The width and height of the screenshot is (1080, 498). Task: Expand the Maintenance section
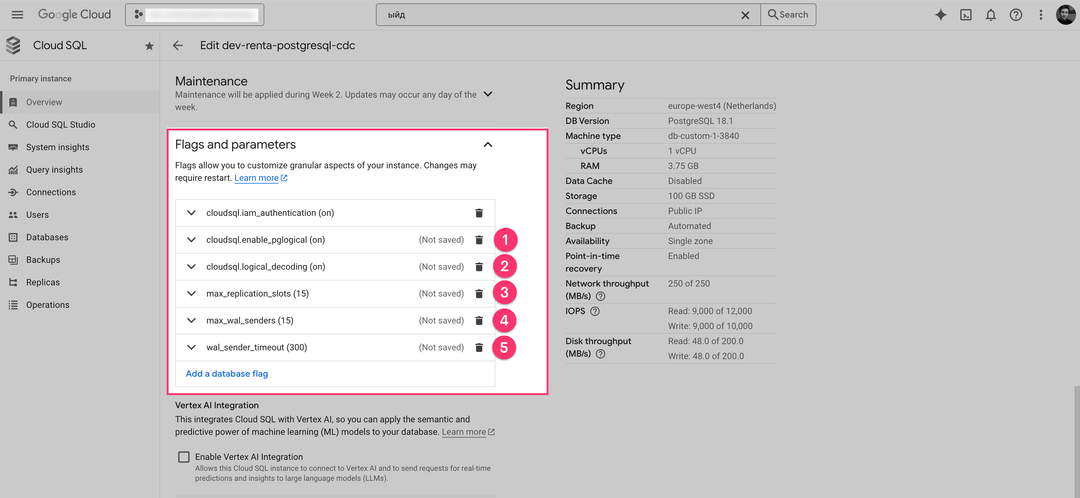(487, 94)
